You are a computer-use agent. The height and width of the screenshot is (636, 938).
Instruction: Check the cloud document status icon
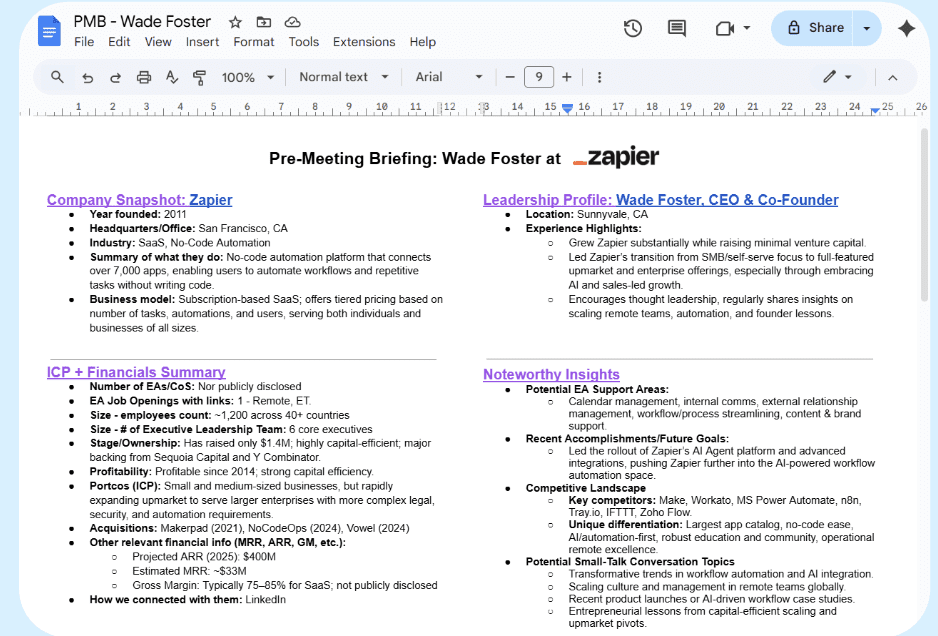pyautogui.click(x=293, y=22)
